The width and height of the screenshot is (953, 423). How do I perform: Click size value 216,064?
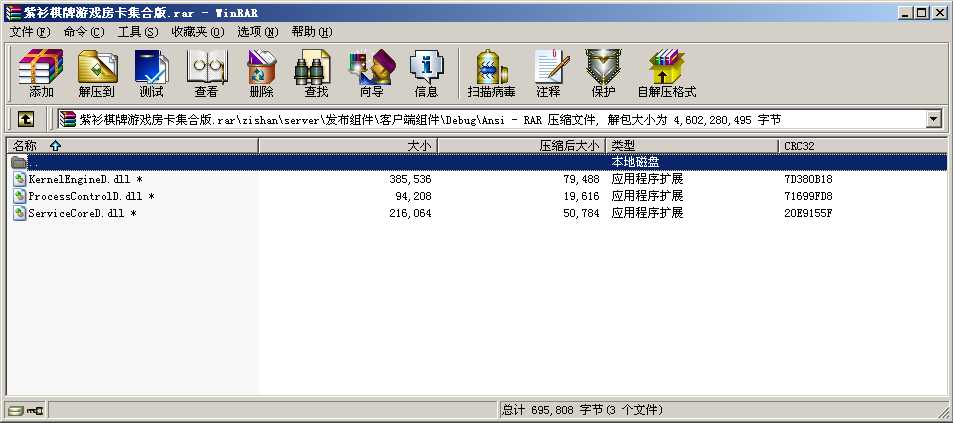410,214
